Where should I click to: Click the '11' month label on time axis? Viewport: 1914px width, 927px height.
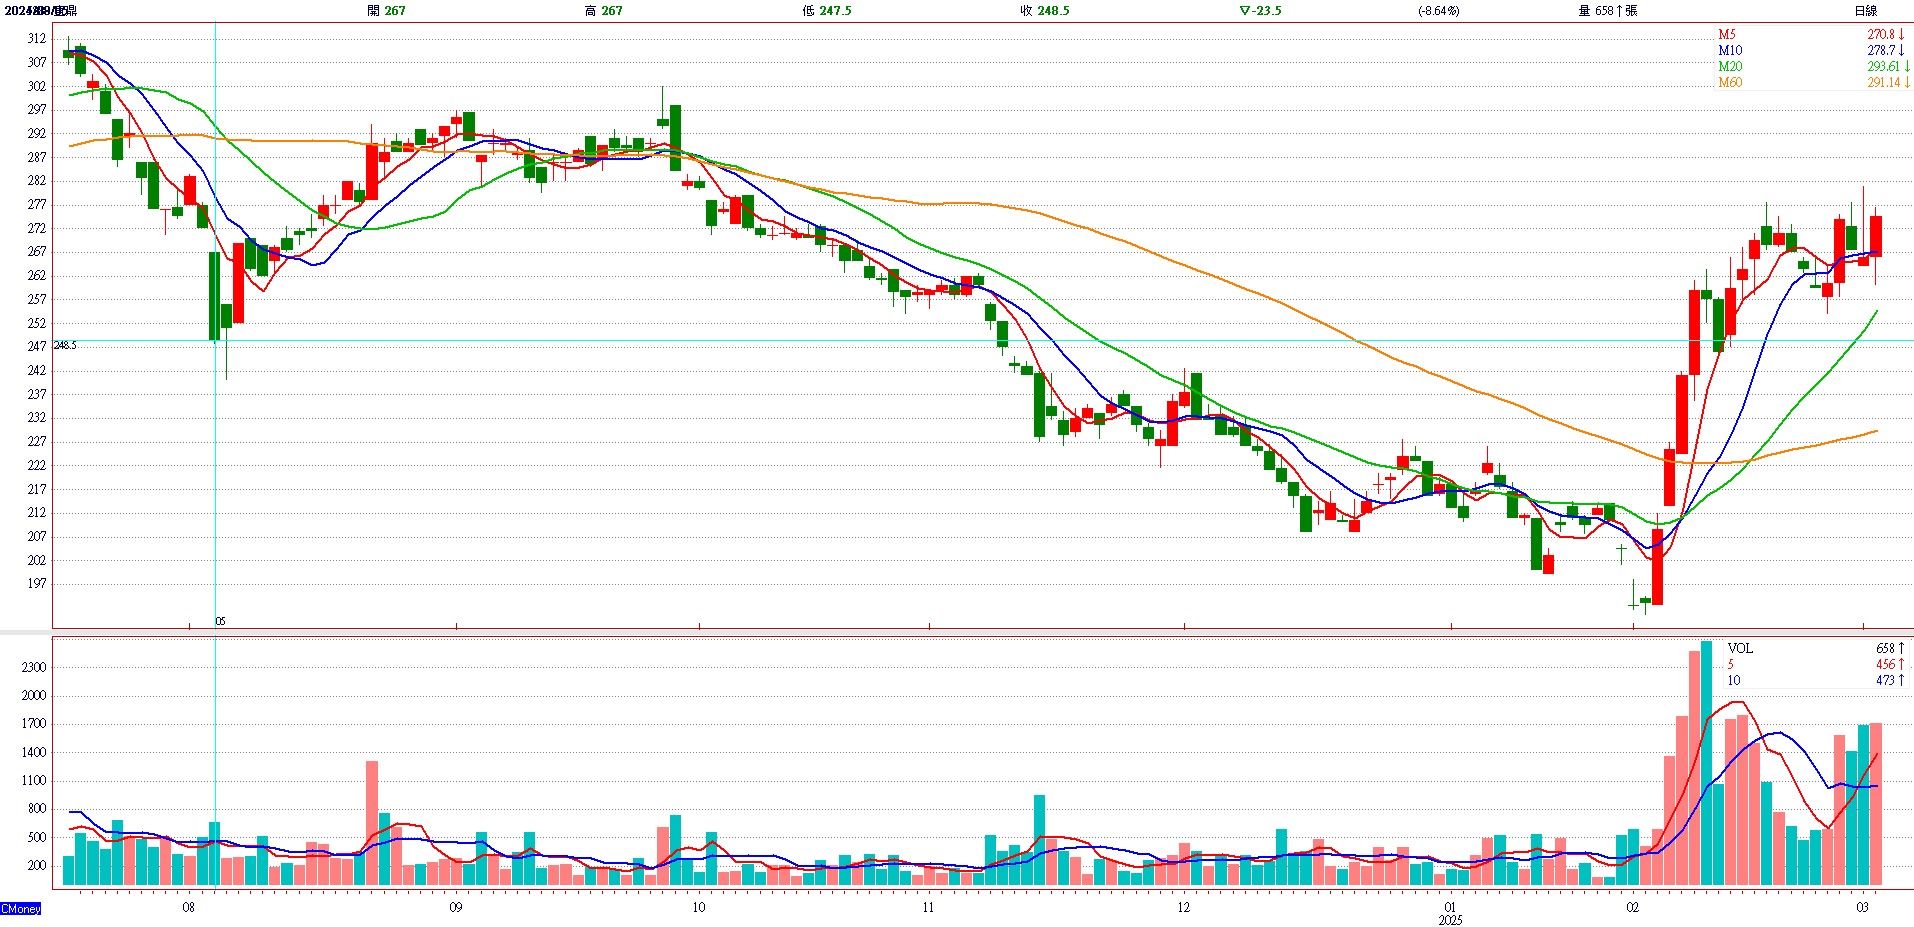pos(928,908)
